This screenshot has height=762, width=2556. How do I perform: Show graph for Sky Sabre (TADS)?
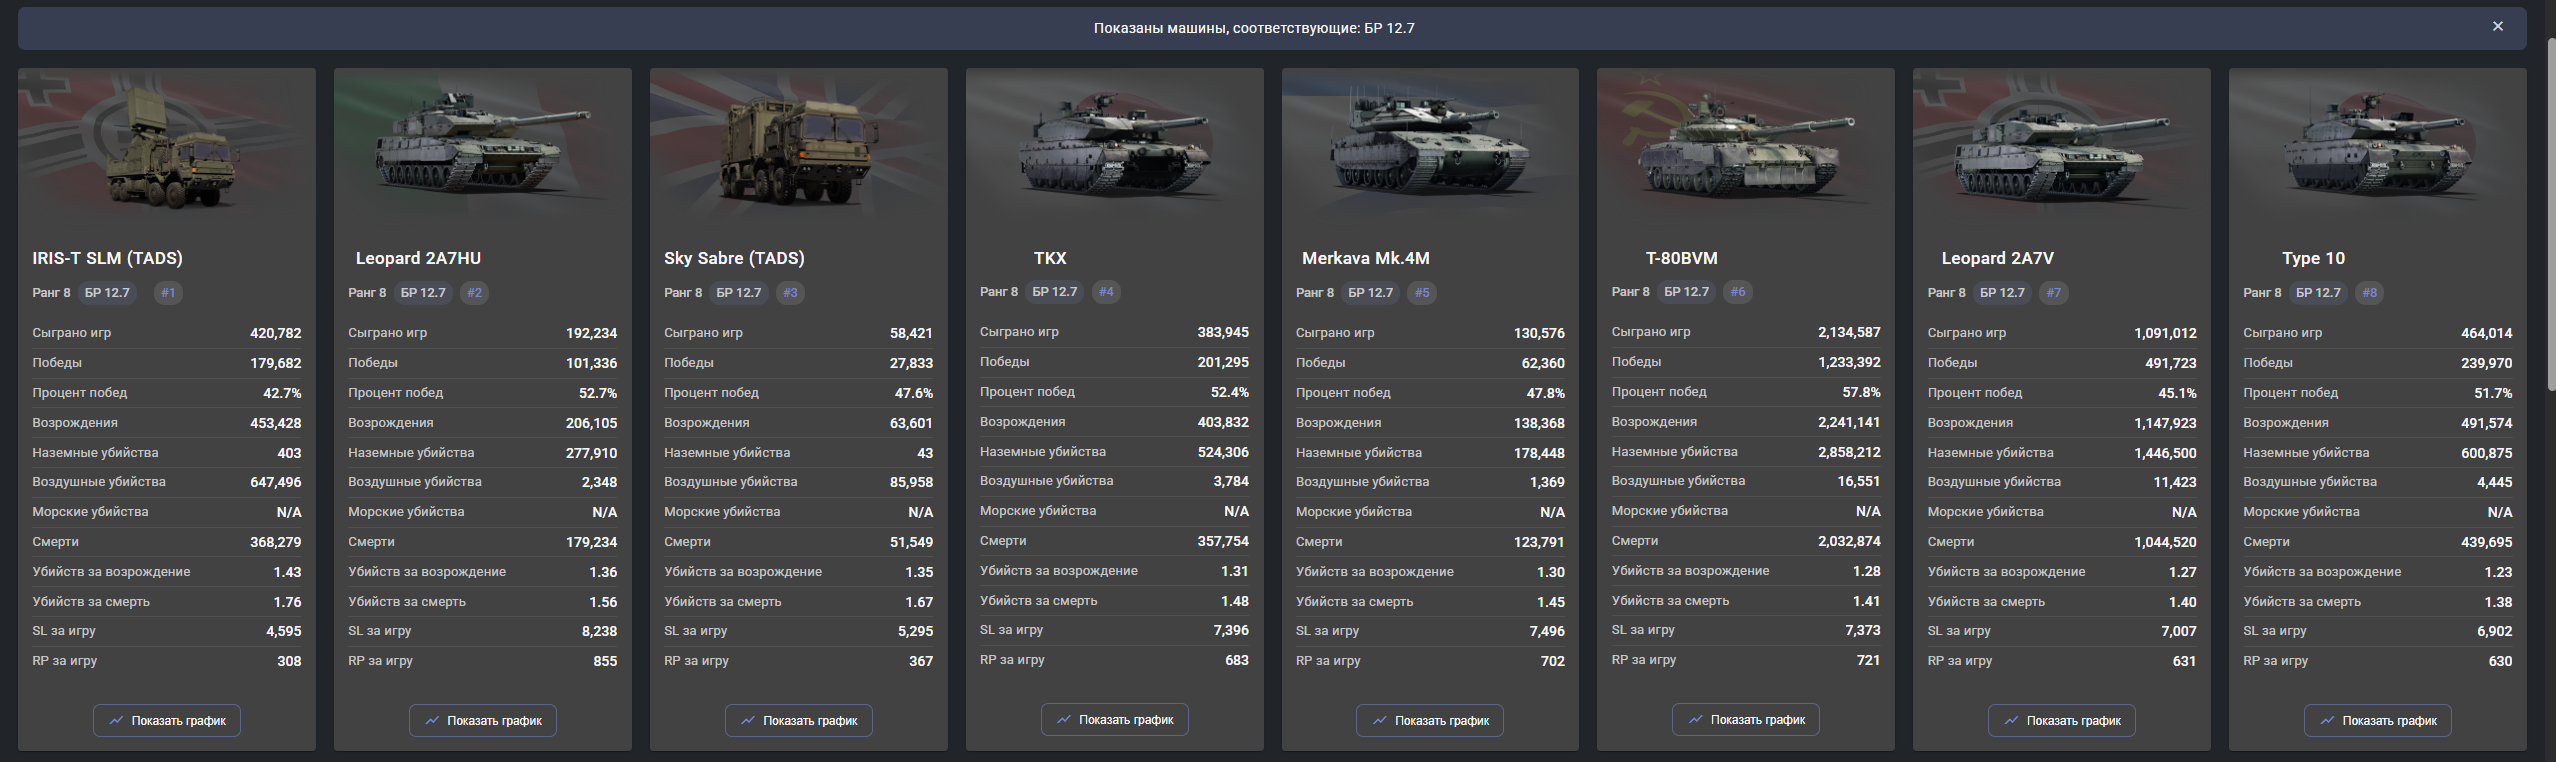point(799,720)
